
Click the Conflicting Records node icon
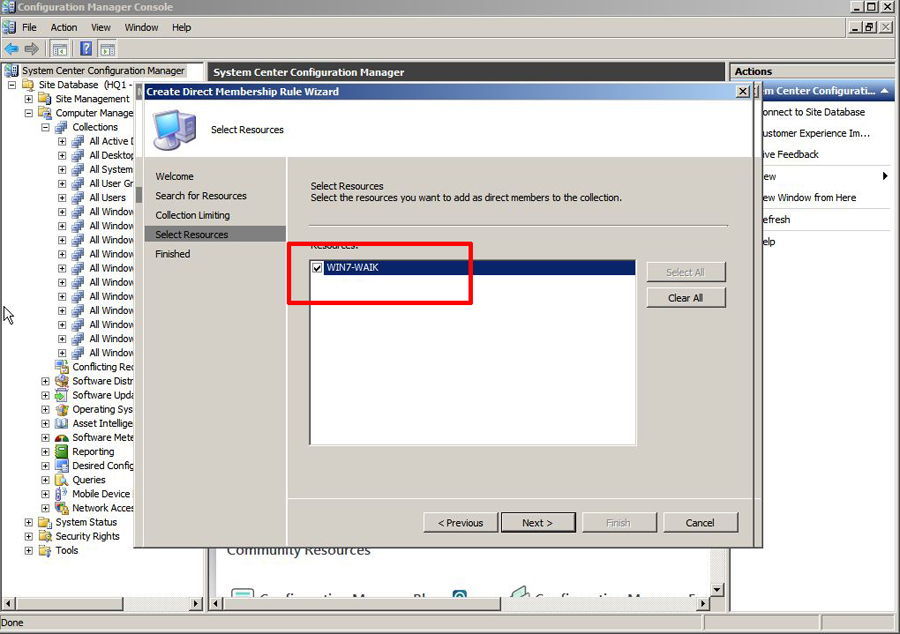click(x=61, y=367)
